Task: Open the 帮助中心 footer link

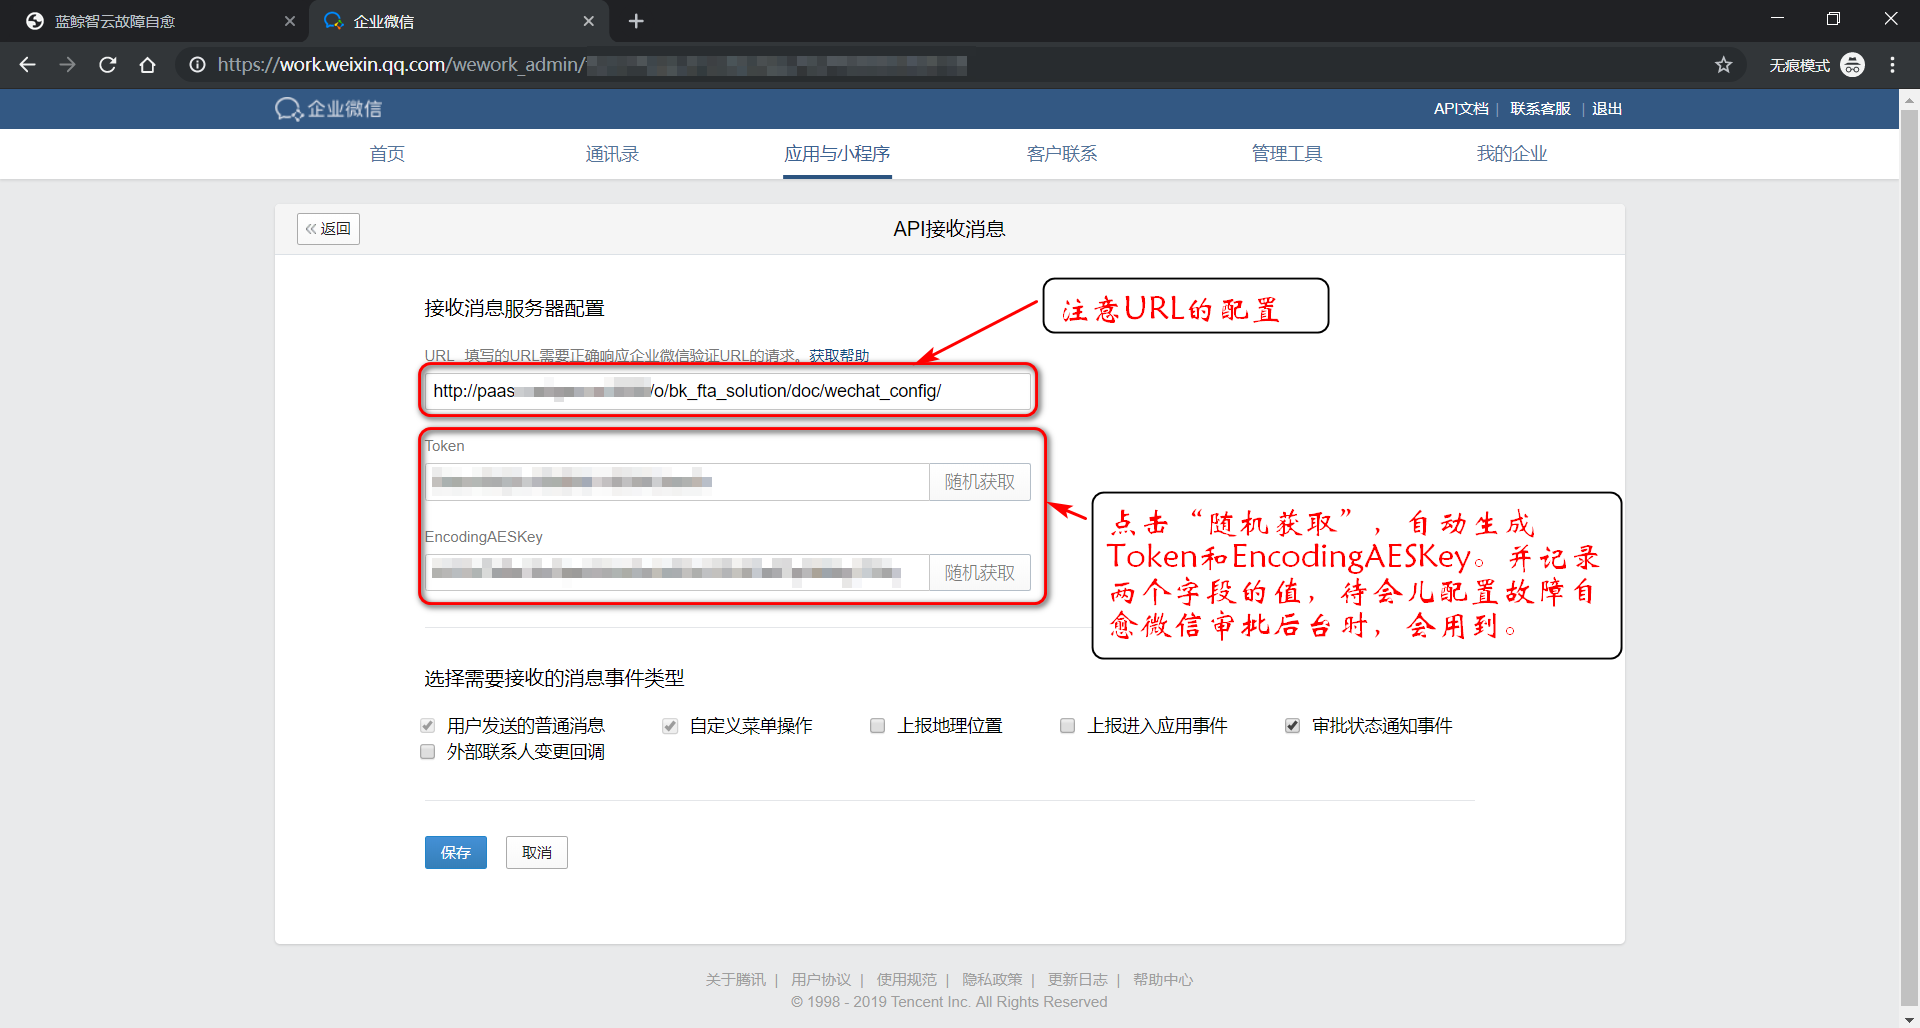Action: [x=1163, y=980]
